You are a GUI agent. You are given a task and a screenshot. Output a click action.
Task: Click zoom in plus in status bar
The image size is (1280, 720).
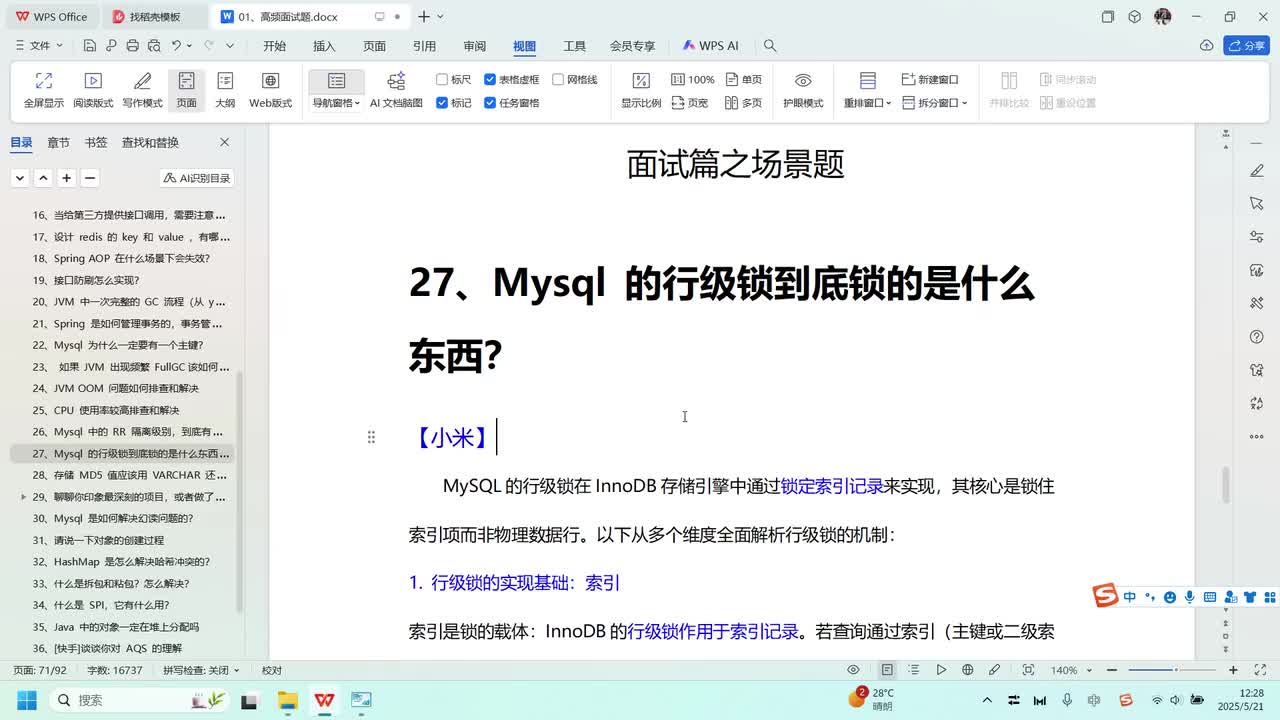(1234, 670)
